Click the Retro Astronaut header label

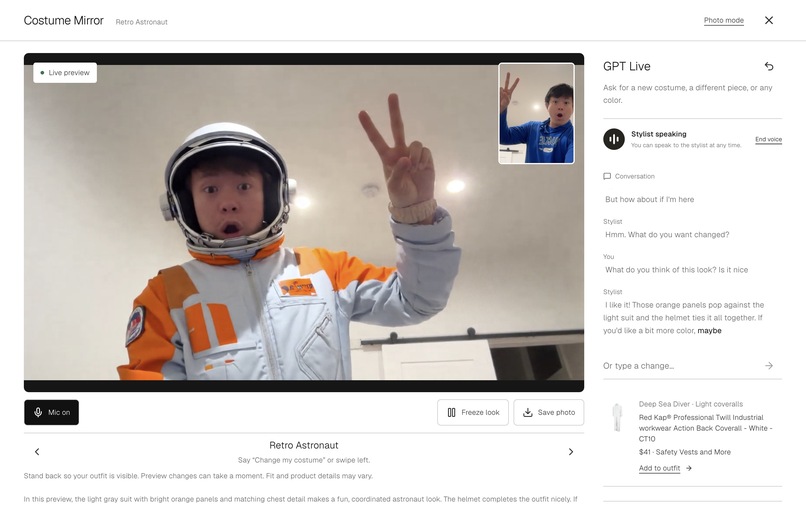pos(141,22)
